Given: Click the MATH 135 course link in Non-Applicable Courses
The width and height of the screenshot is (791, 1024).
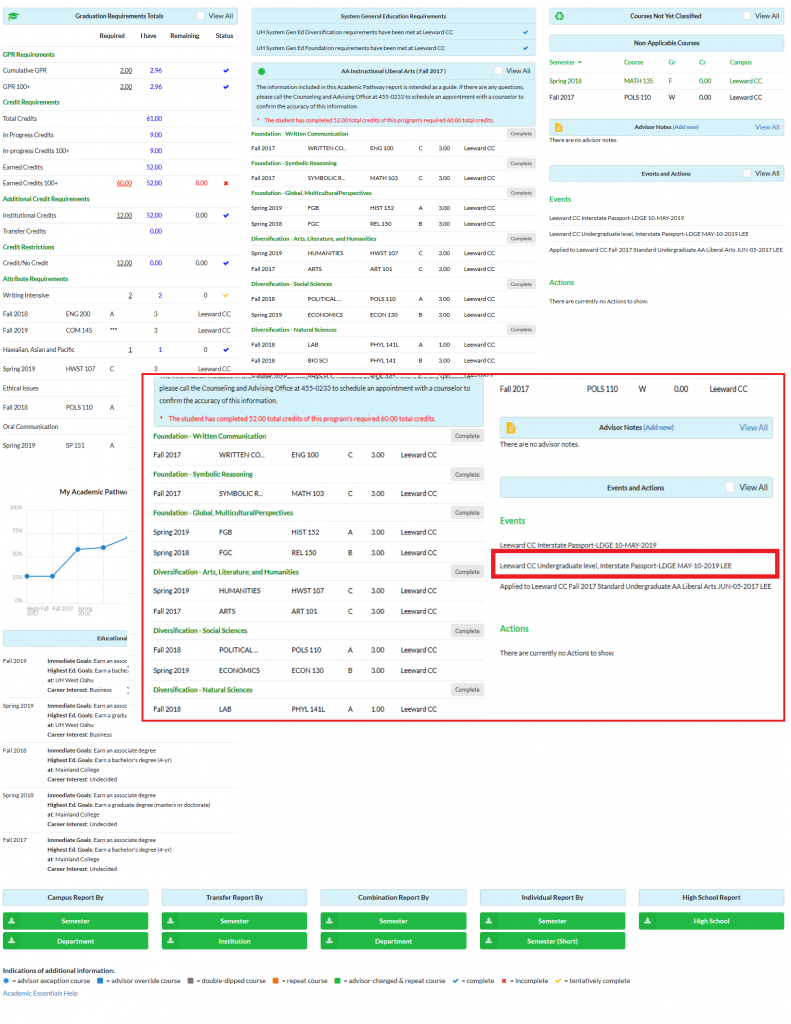Looking at the screenshot, I should [638, 80].
